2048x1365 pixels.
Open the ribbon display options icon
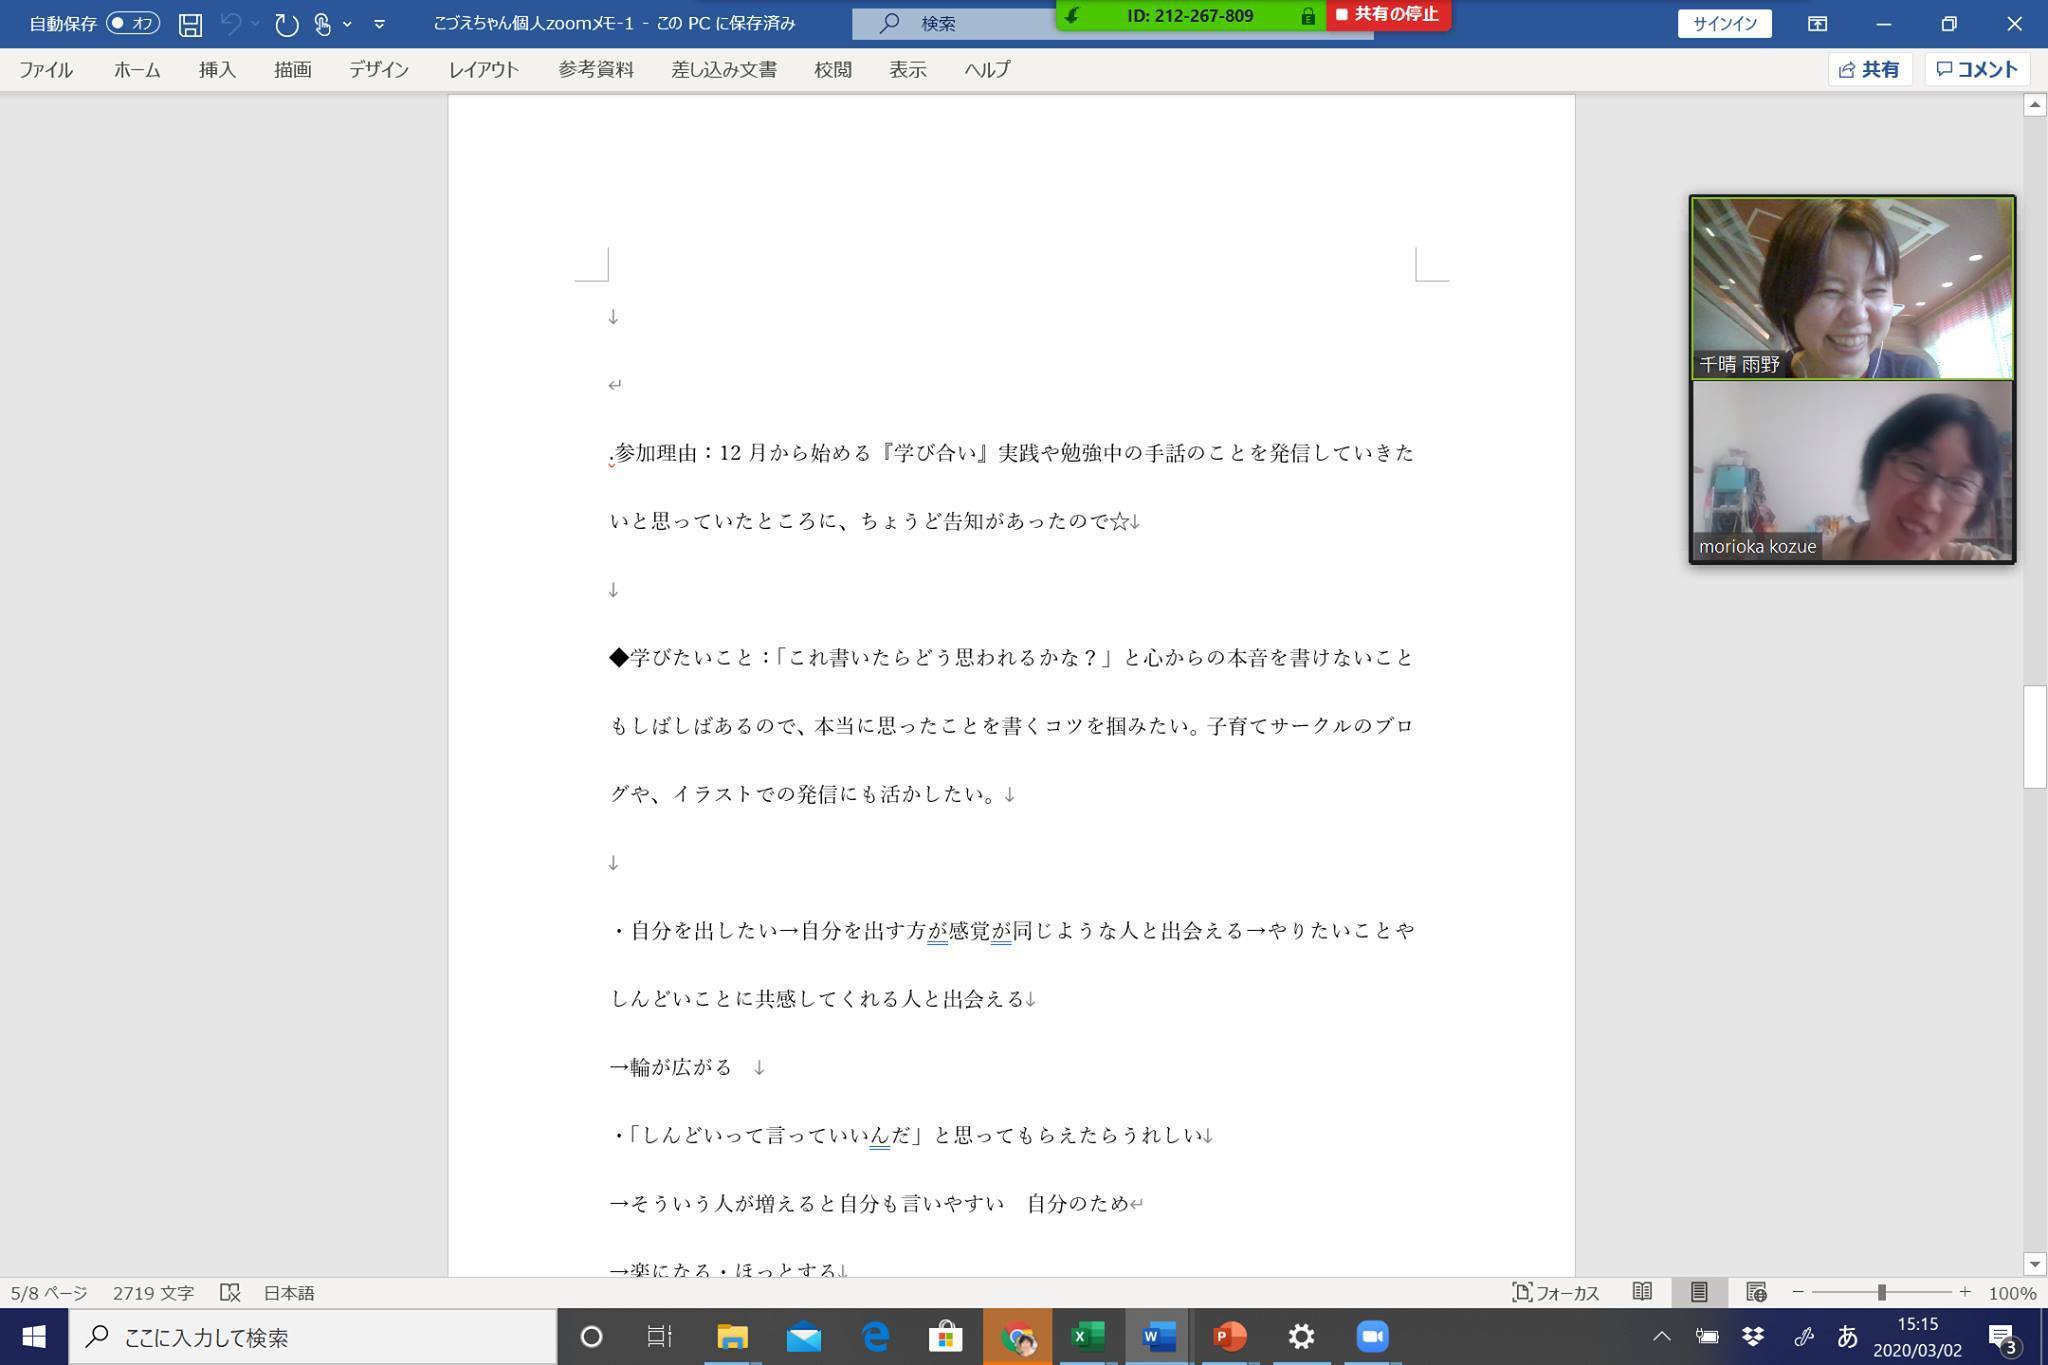pyautogui.click(x=1817, y=24)
